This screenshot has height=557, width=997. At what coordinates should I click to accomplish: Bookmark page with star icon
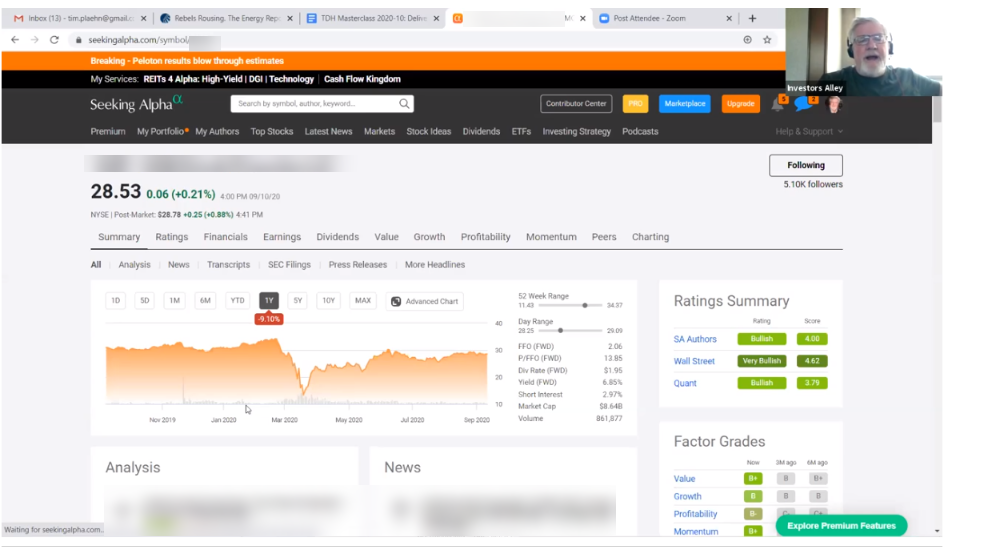tap(767, 39)
